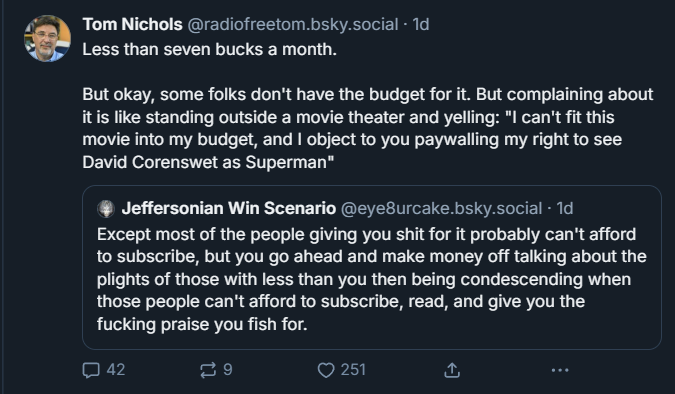Image resolution: width=675 pixels, height=394 pixels.
Task: Click the "Less than seven bucks a month" text
Action: pyautogui.click(x=210, y=50)
